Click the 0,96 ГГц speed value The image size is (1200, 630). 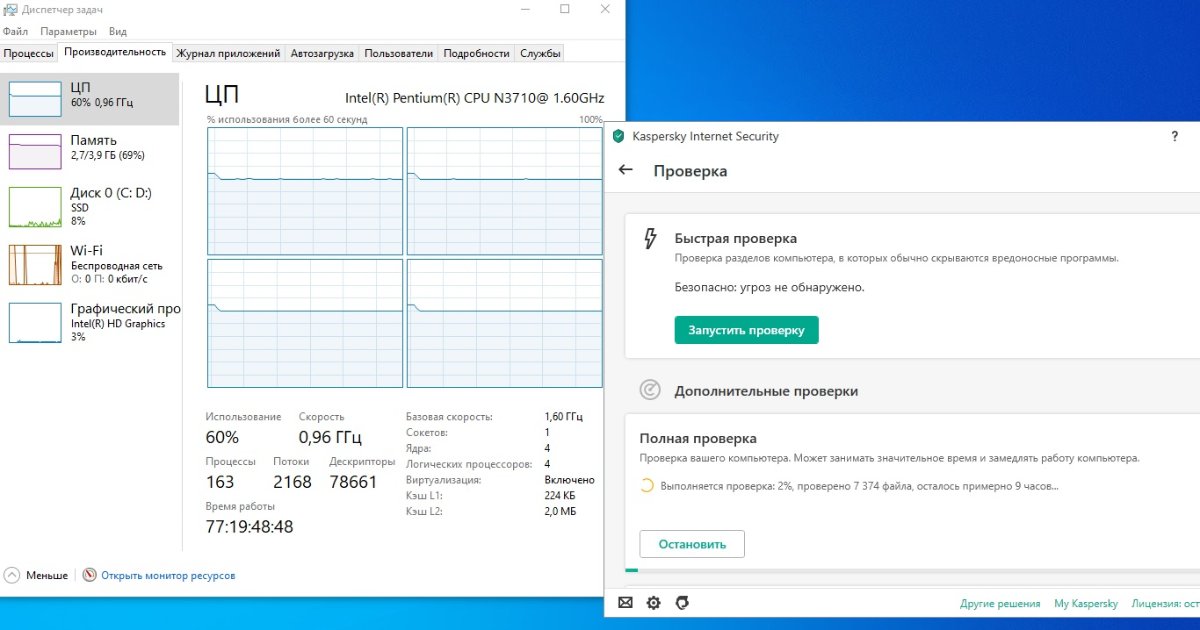tap(330, 437)
